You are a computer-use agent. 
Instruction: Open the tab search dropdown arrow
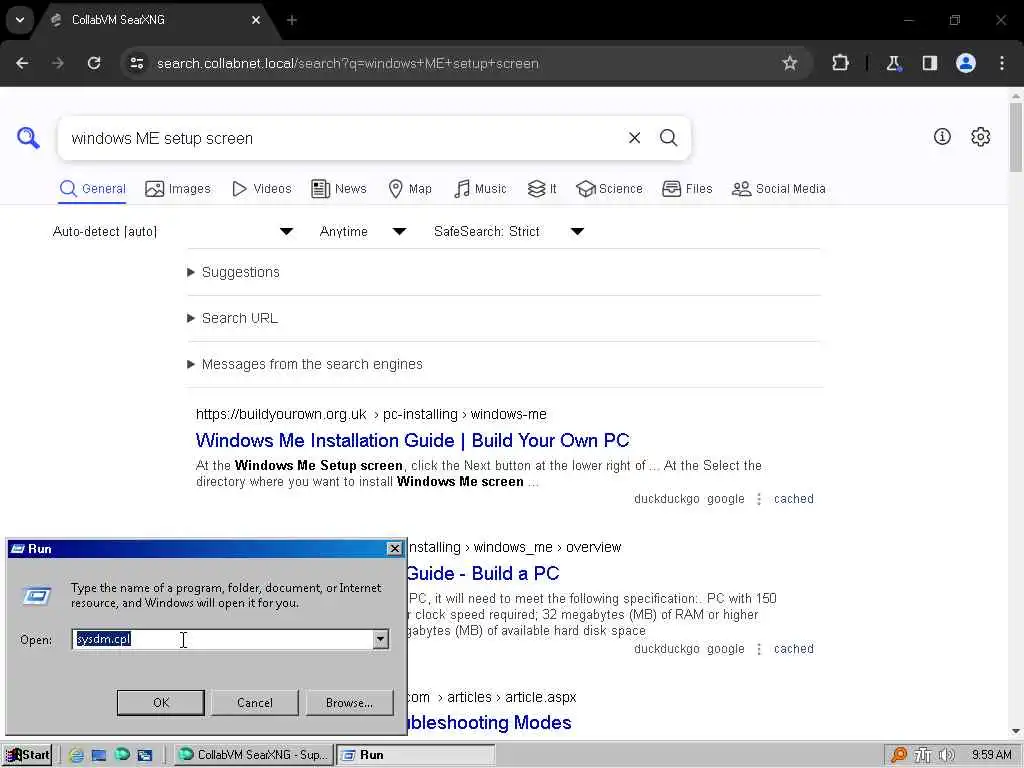click(x=20, y=20)
